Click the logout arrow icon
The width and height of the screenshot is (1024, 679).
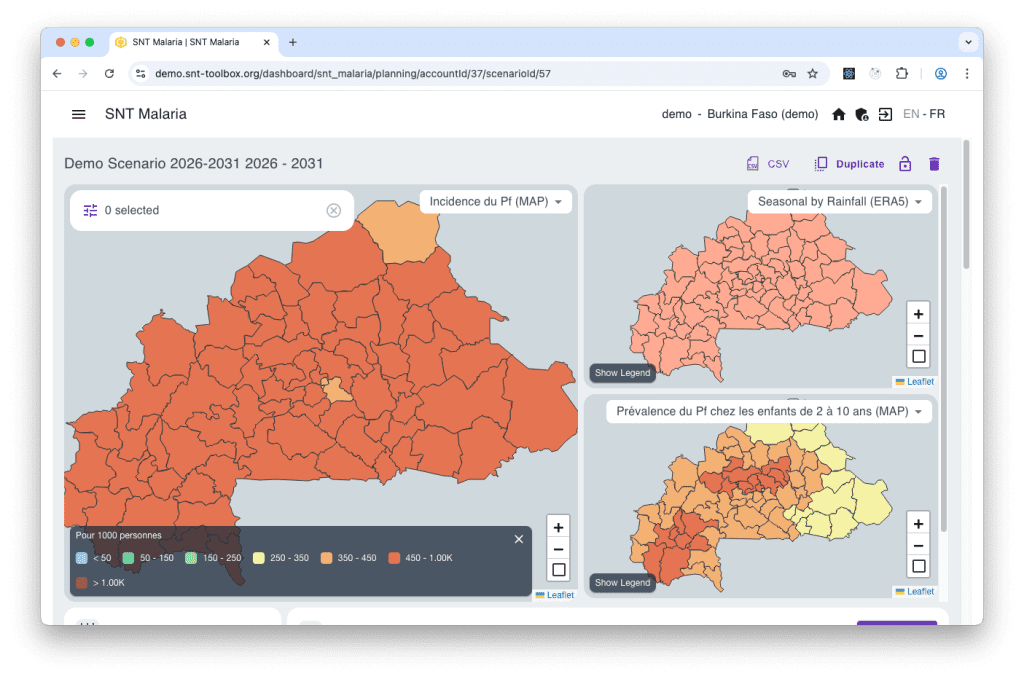pos(885,114)
